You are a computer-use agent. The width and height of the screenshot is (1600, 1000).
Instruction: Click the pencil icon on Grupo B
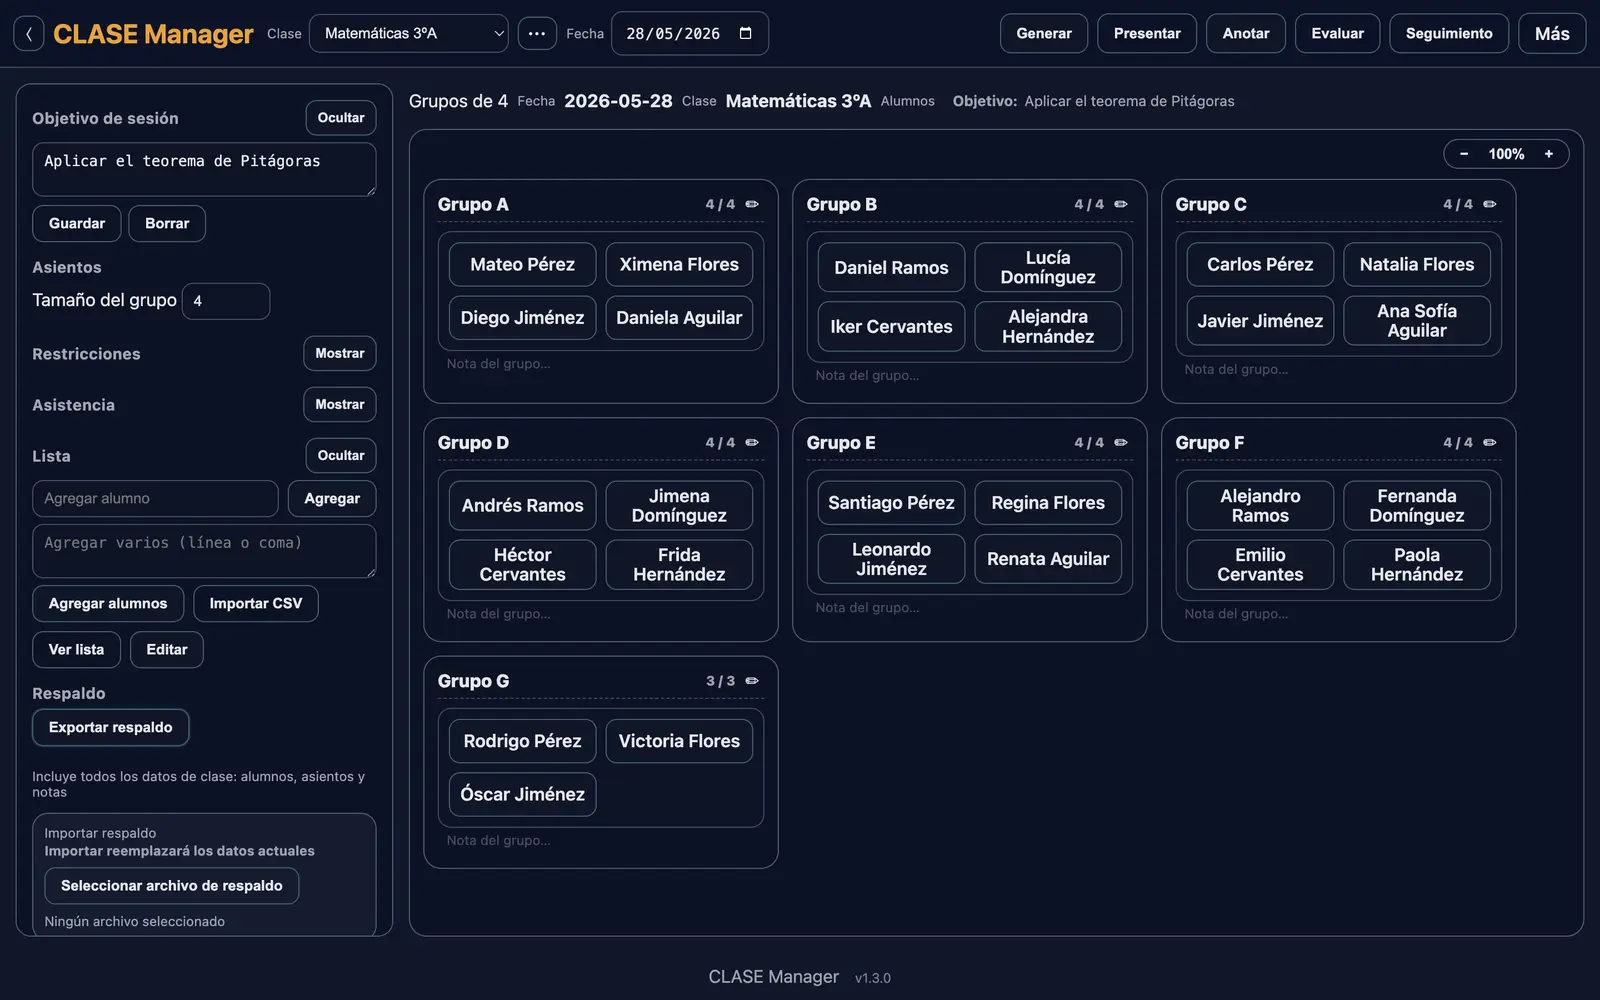point(1121,204)
